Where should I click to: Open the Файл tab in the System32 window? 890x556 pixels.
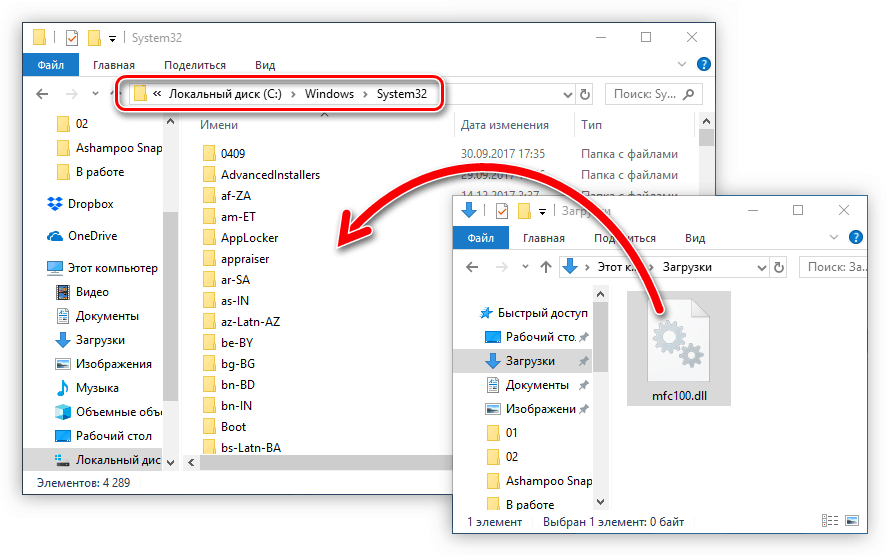click(x=51, y=65)
